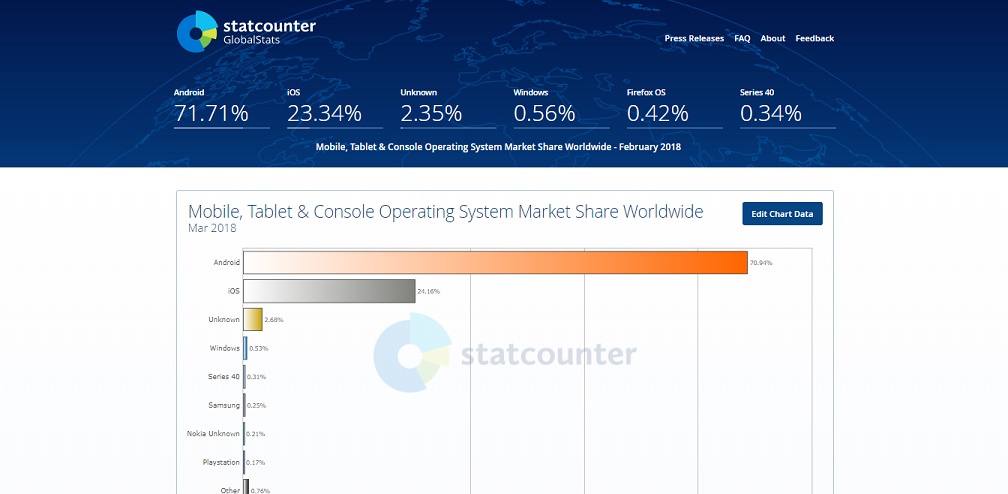1008x494 pixels.
Task: Click the 0.21% Nokia Unknown value
Action: [256, 434]
